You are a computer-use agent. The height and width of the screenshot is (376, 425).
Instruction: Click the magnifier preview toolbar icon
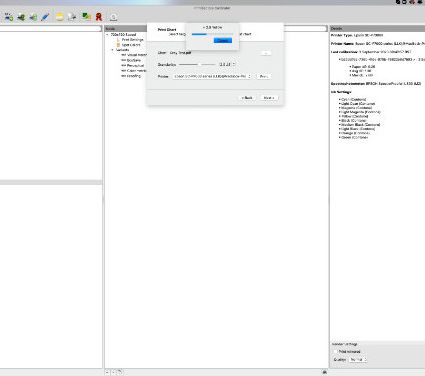[113, 17]
